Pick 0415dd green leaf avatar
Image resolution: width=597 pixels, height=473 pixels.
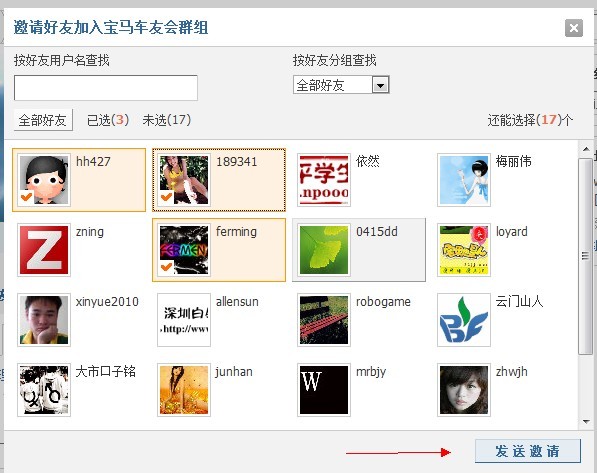(324, 250)
